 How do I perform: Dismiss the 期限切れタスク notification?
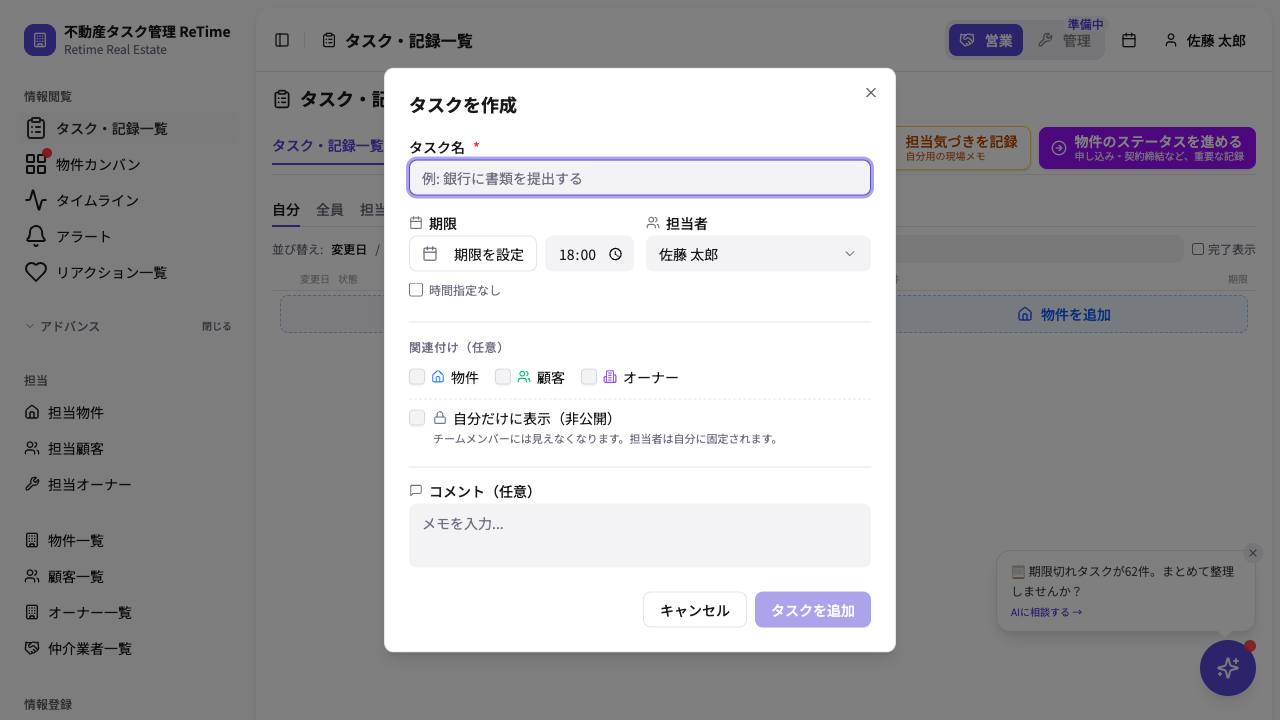[1253, 553]
